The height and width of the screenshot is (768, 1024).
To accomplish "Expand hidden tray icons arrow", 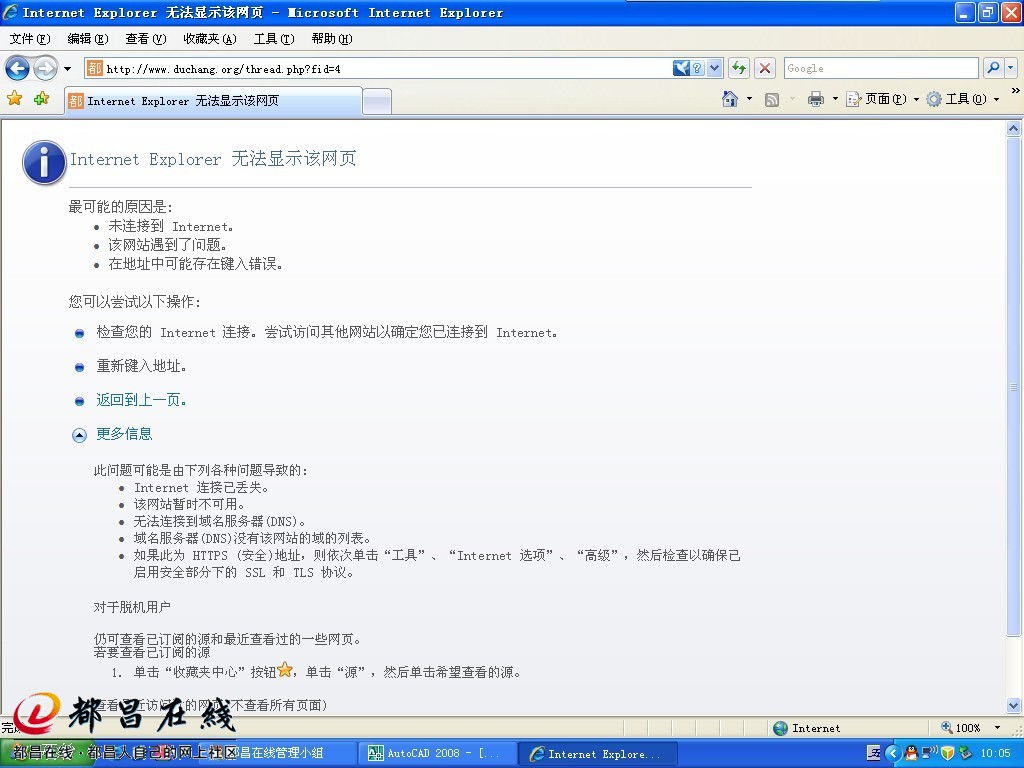I will (x=892, y=753).
